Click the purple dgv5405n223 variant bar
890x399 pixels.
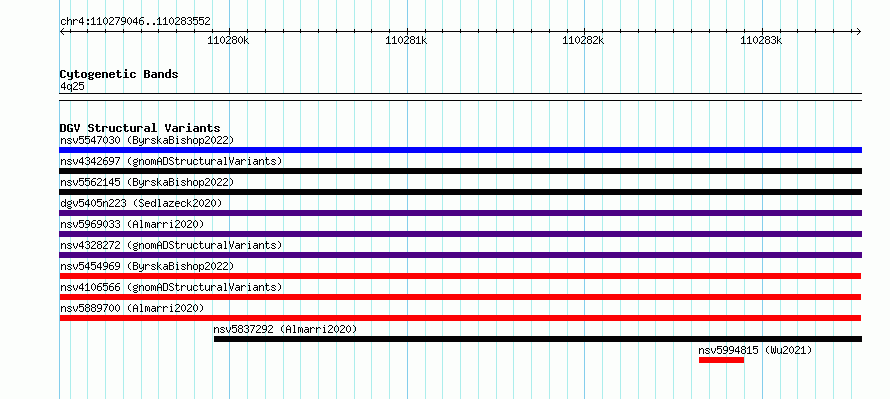pos(460,213)
